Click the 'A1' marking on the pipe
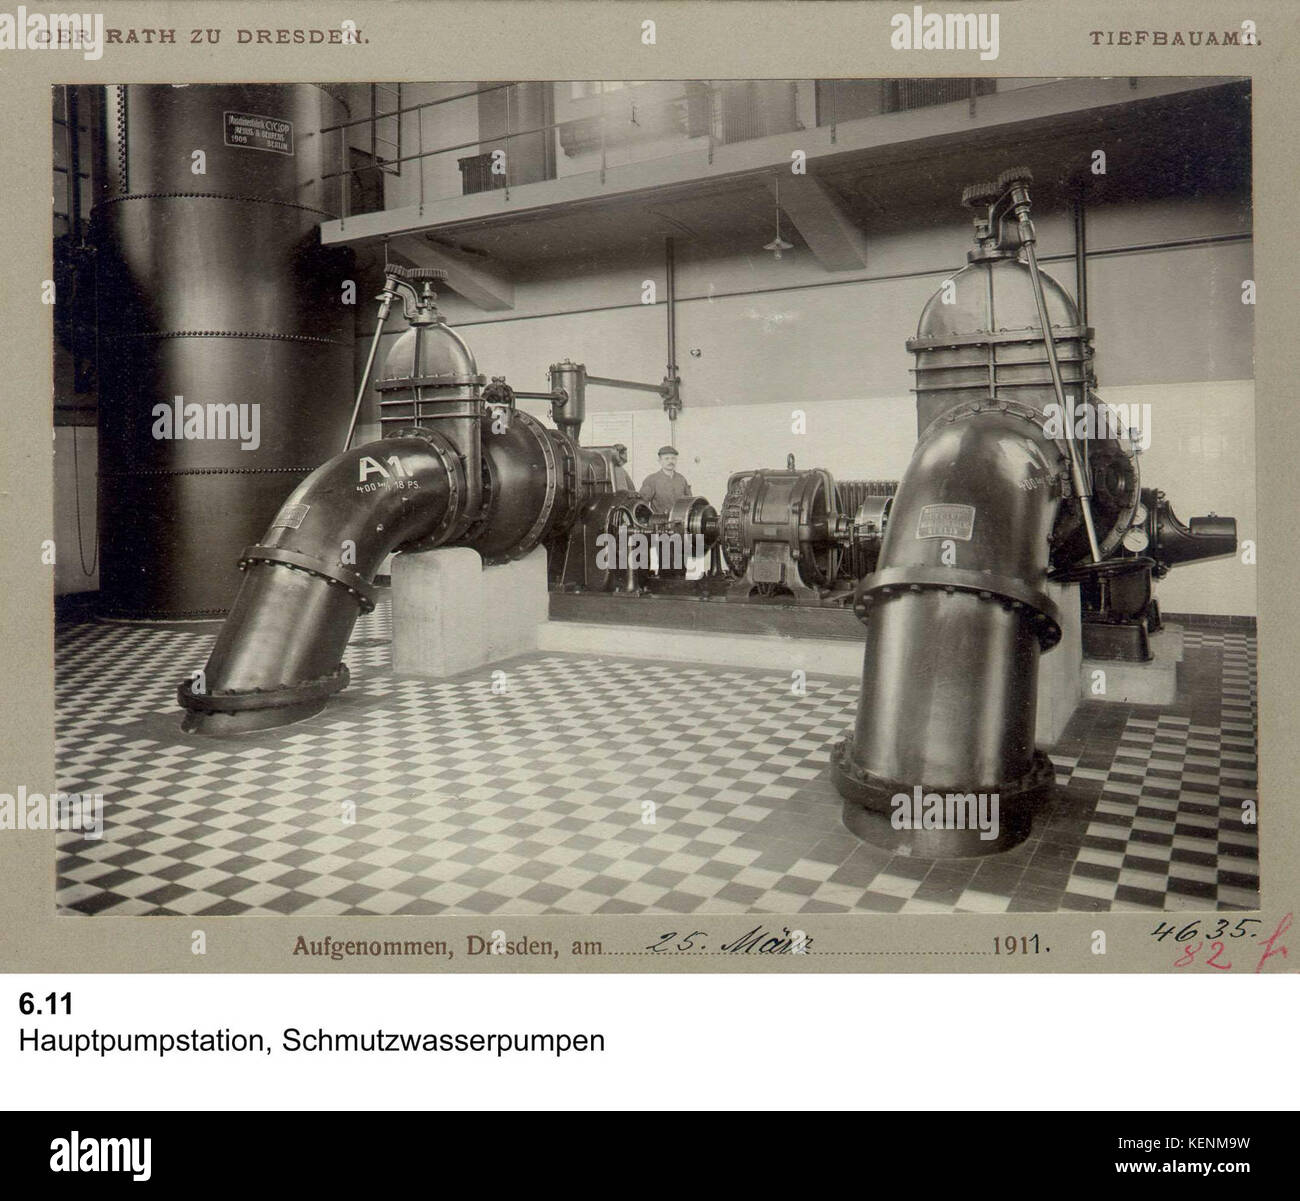1300x1201 pixels. 385,469
